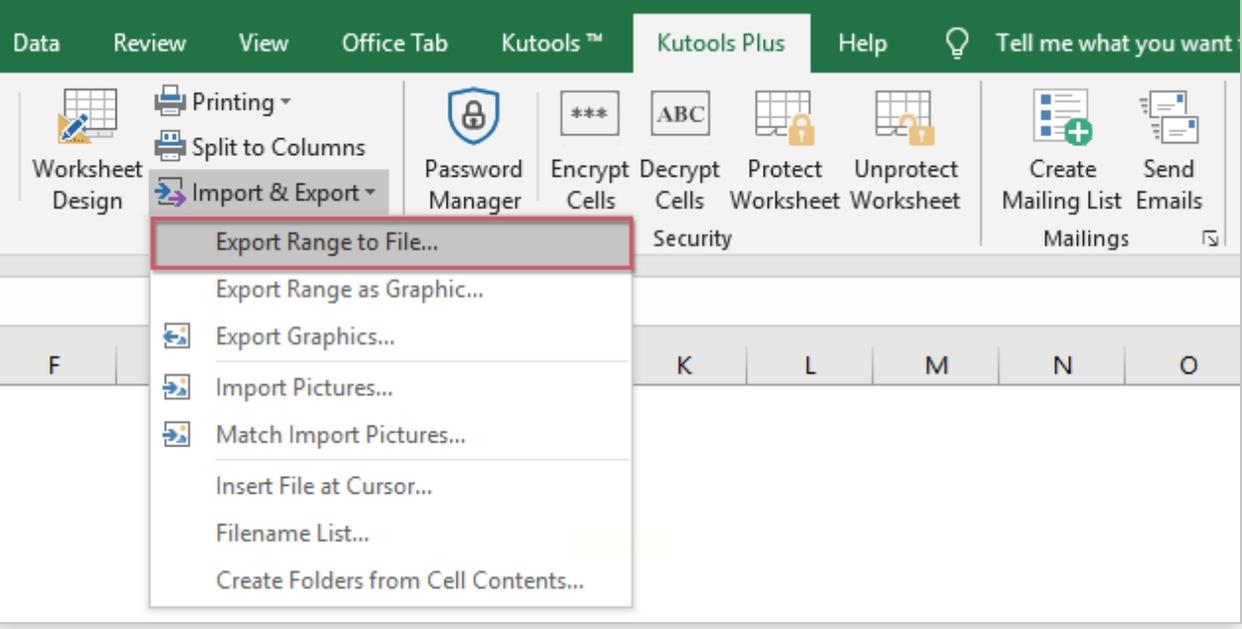Select column F header
1242x629 pixels.
(54, 366)
